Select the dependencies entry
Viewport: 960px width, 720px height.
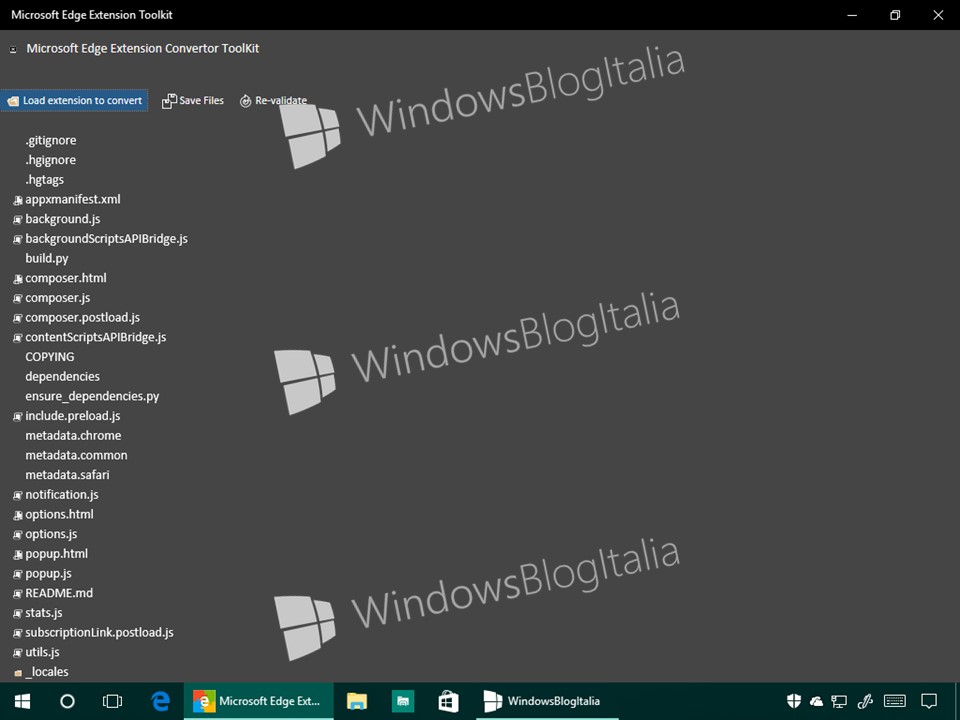[x=62, y=377]
